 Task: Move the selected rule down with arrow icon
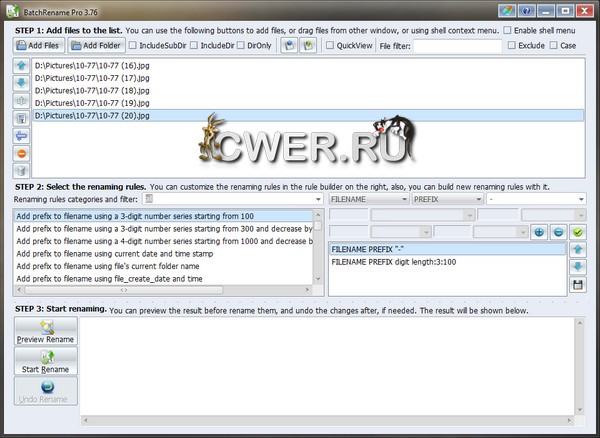tap(578, 267)
